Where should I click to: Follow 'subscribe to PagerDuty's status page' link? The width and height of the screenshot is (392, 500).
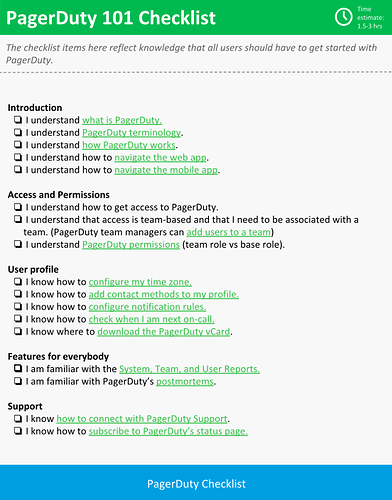click(x=168, y=431)
